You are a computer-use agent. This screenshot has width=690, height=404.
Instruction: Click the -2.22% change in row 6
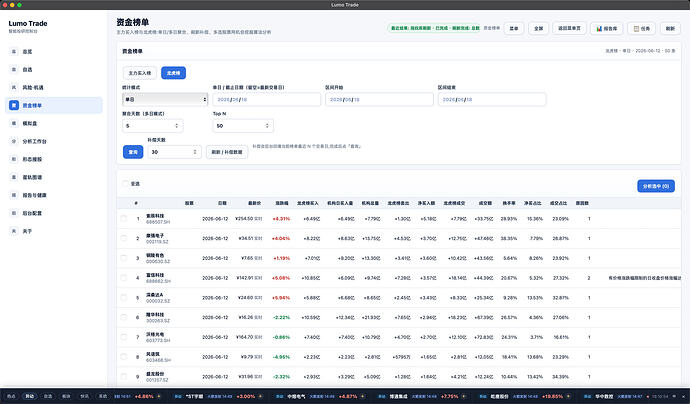pyautogui.click(x=281, y=318)
